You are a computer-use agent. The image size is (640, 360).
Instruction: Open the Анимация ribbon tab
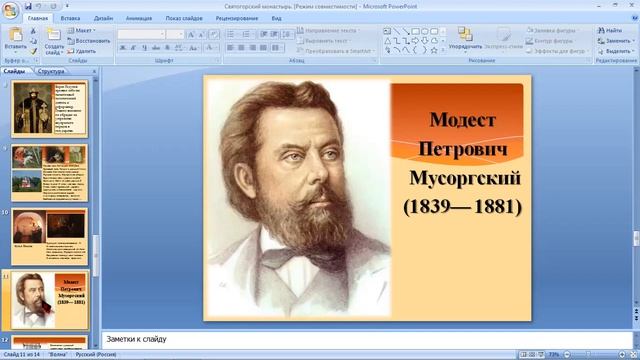(139, 18)
